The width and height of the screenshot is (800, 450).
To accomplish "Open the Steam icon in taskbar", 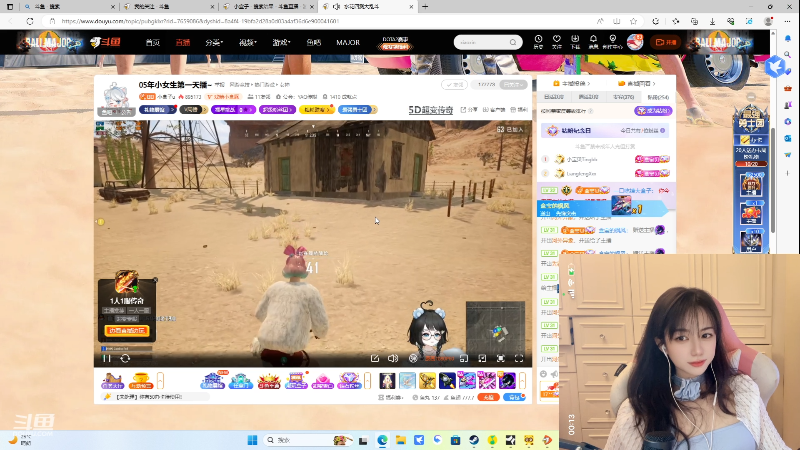I will point(474,440).
